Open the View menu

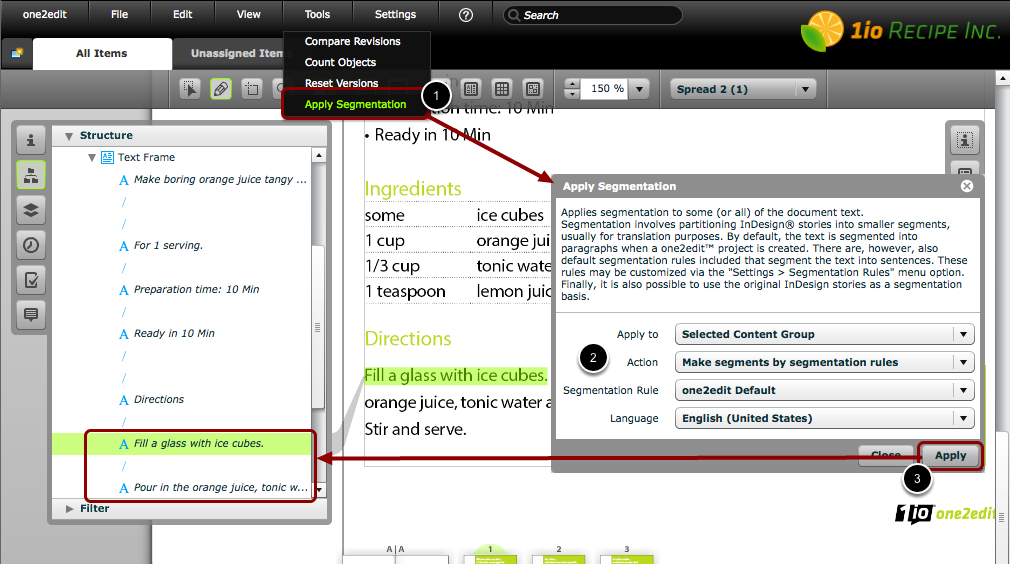click(x=248, y=14)
